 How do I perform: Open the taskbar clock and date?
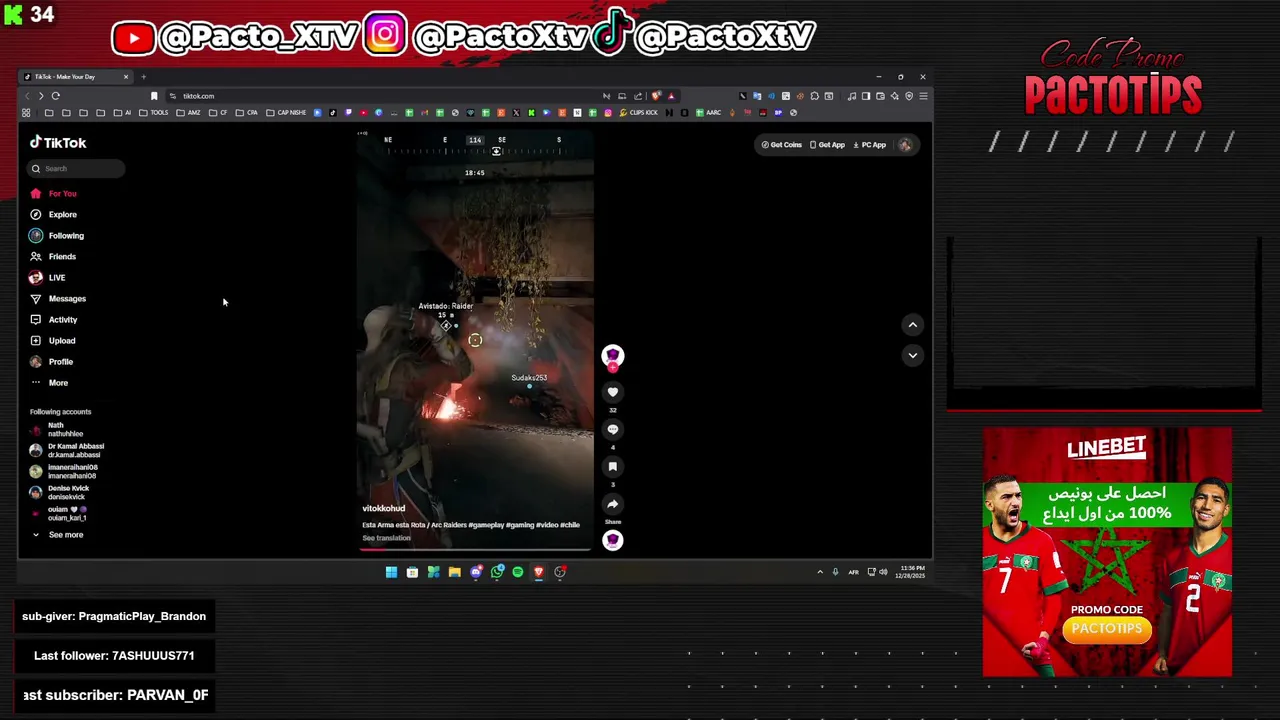coord(912,572)
